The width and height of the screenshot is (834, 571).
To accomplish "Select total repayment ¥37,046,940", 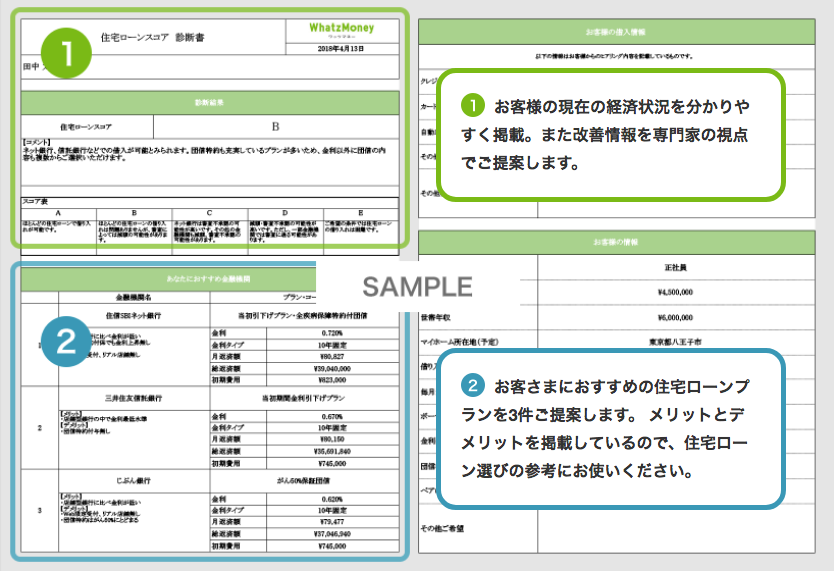I will 332,534.
